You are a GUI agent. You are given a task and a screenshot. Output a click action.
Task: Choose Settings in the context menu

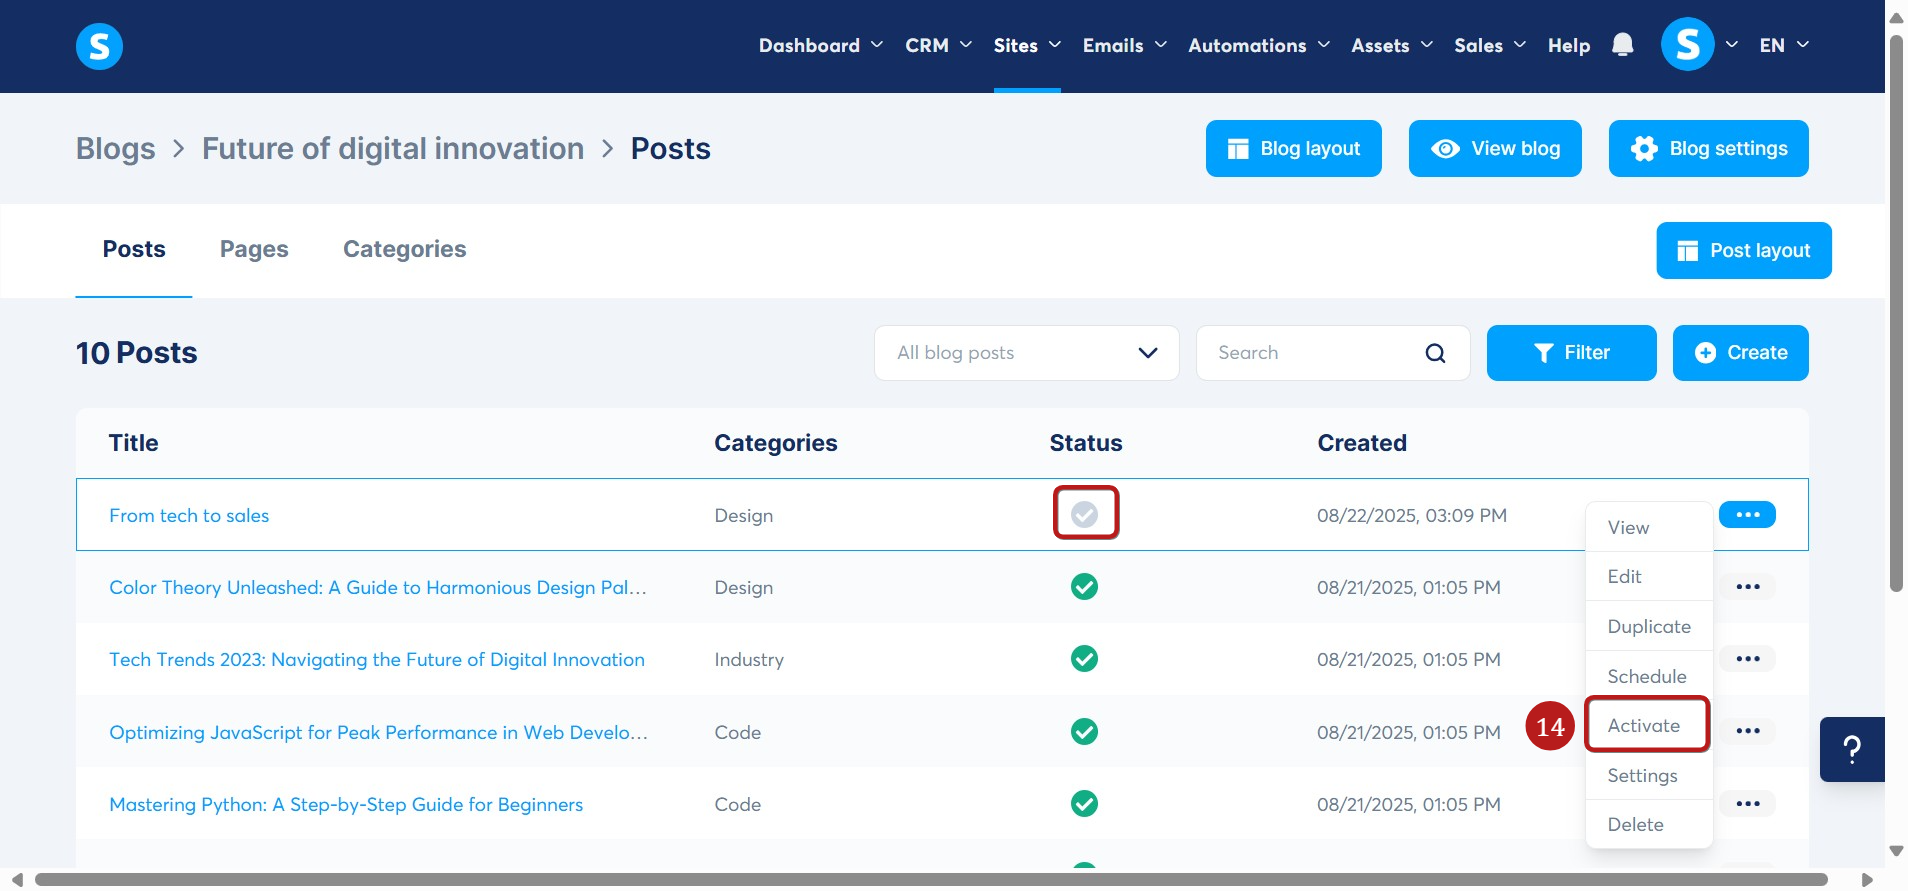[1649, 776]
